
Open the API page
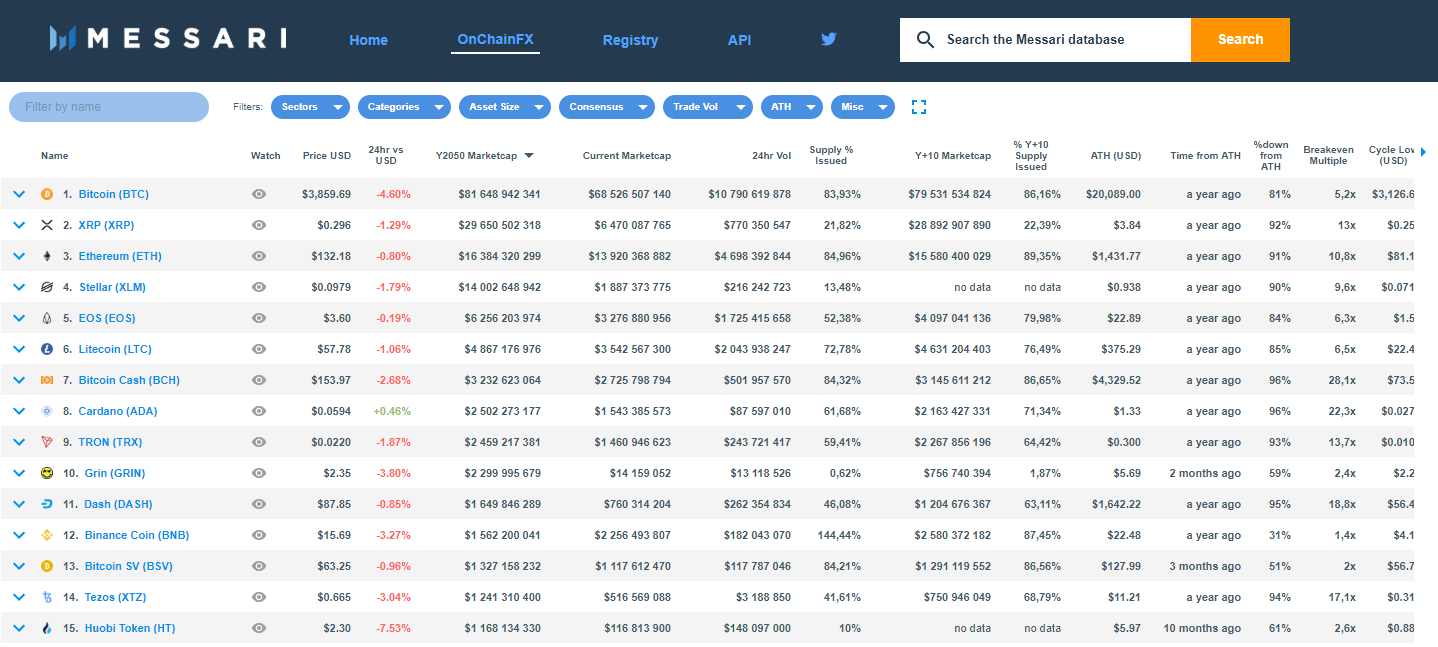click(739, 40)
